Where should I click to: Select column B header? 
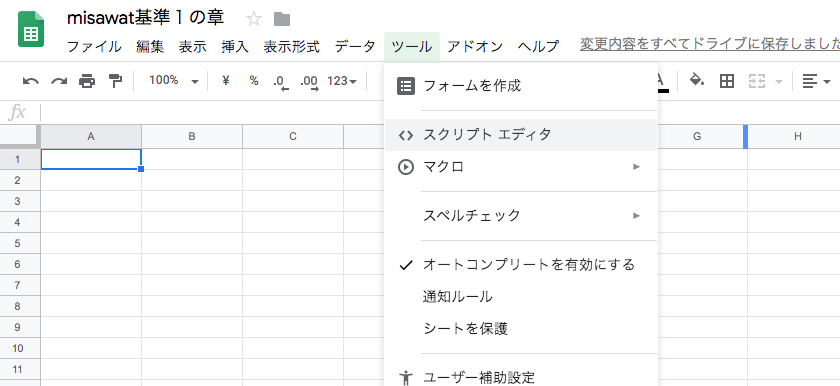(192, 137)
